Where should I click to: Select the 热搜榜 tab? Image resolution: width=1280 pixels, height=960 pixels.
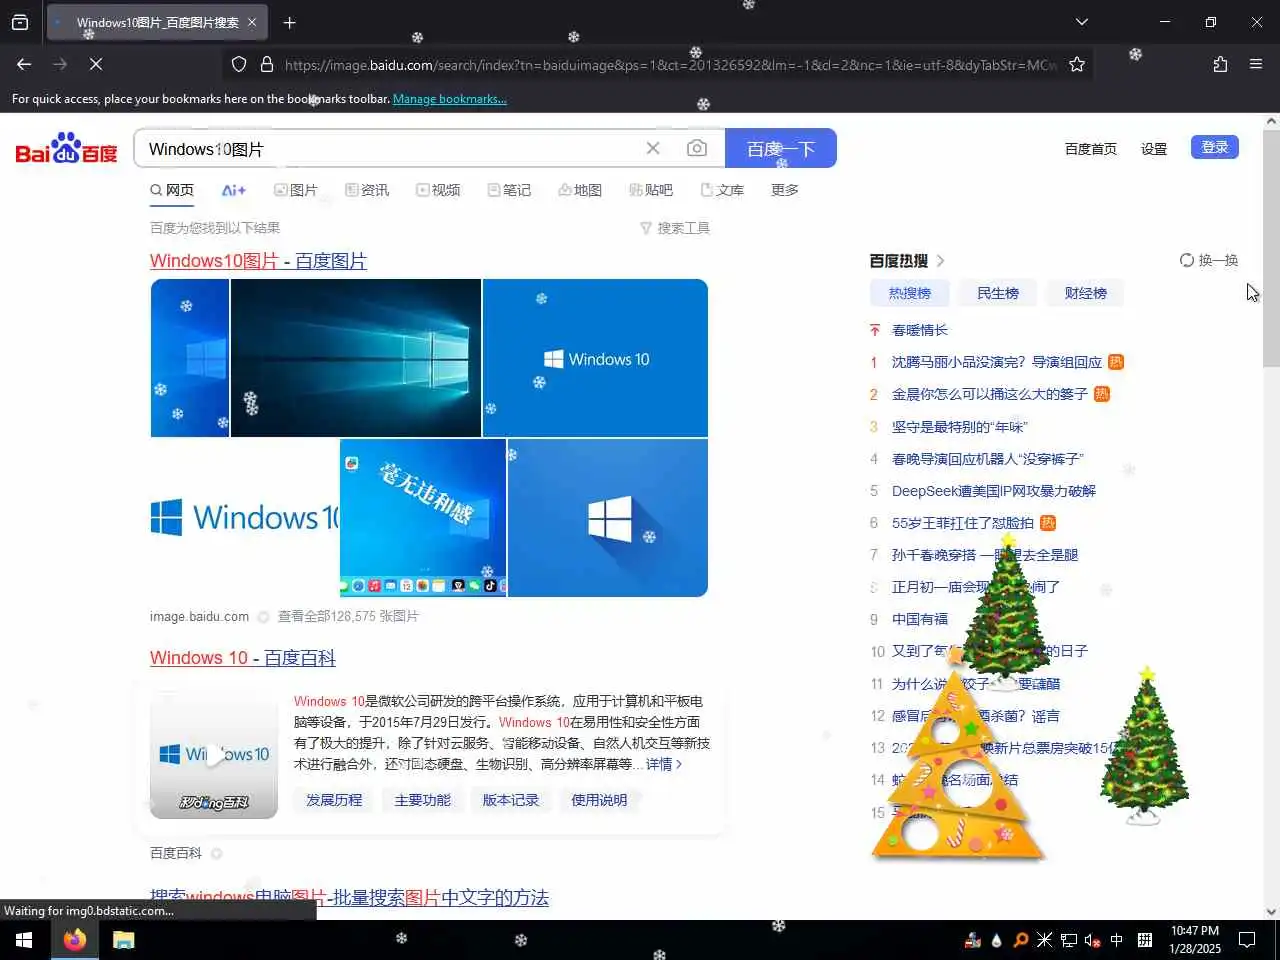click(x=909, y=293)
